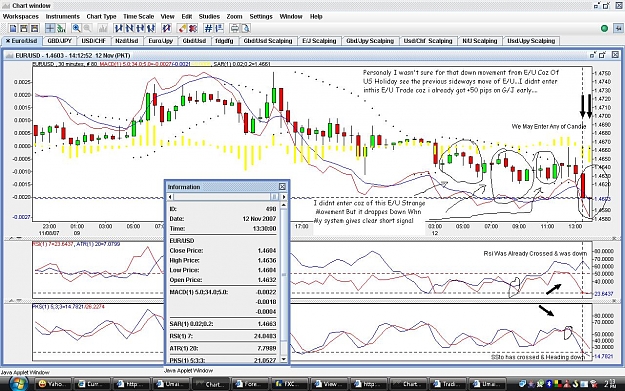Switch to the fdgdfg tab
The image size is (625, 391).
pyautogui.click(x=224, y=41)
